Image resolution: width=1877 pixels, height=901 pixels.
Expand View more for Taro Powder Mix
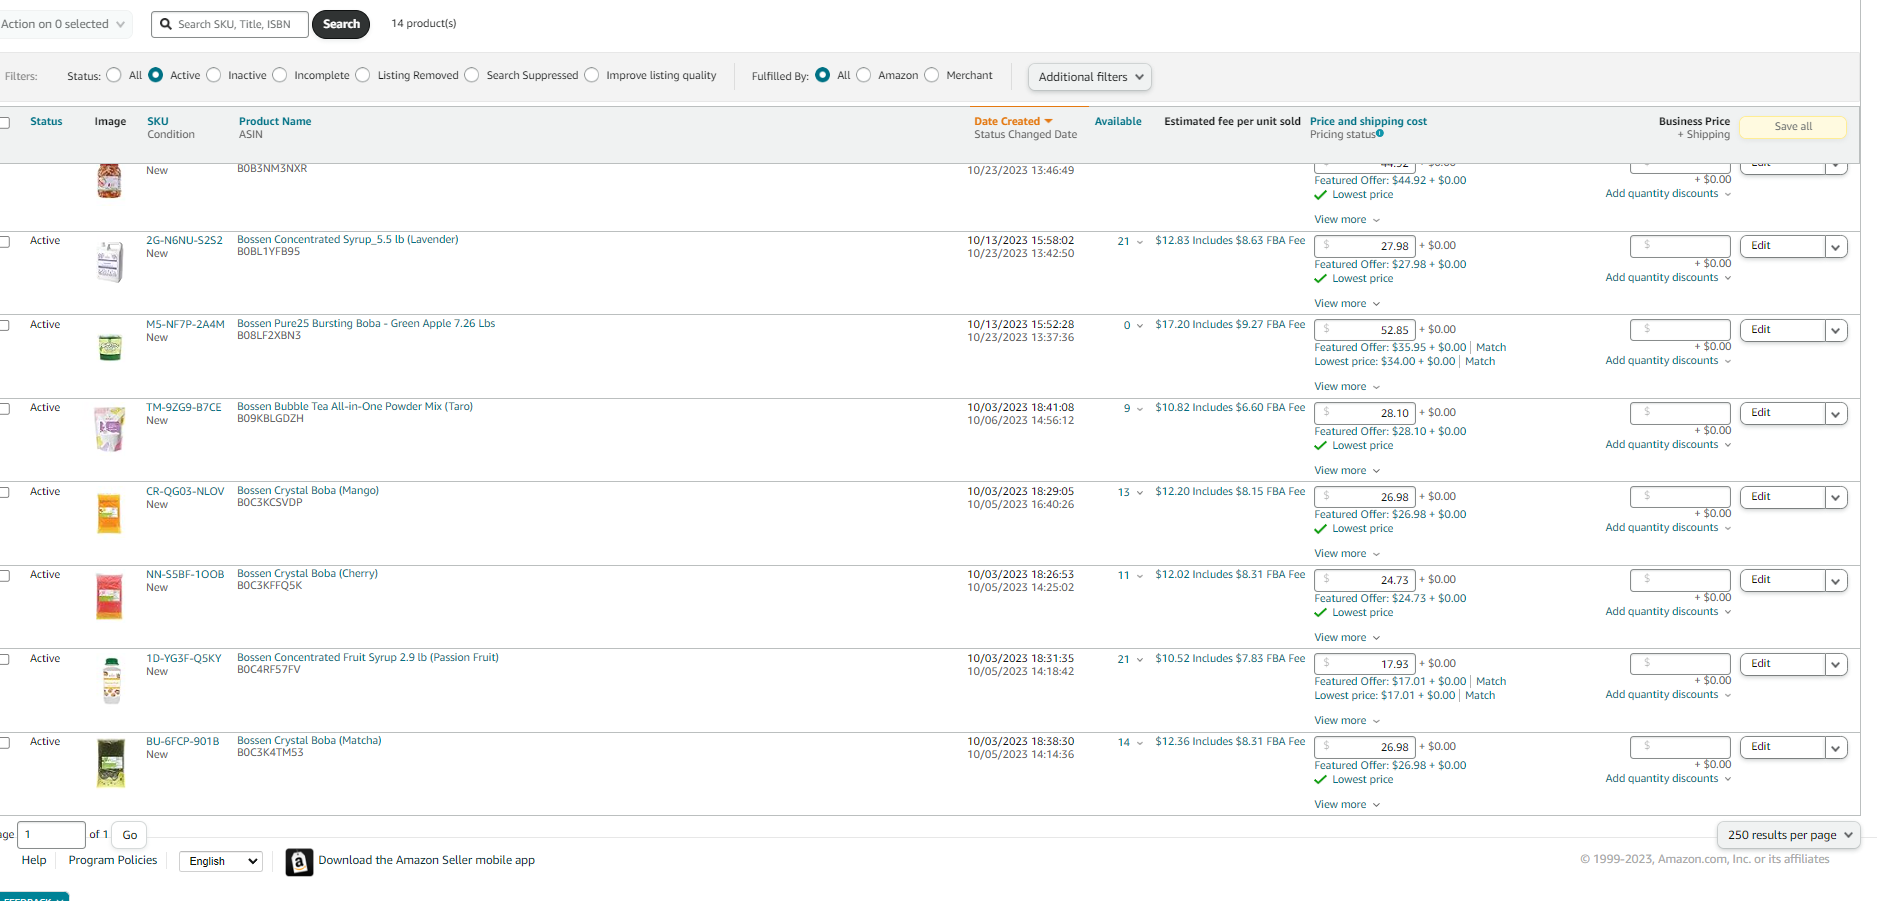(1347, 470)
